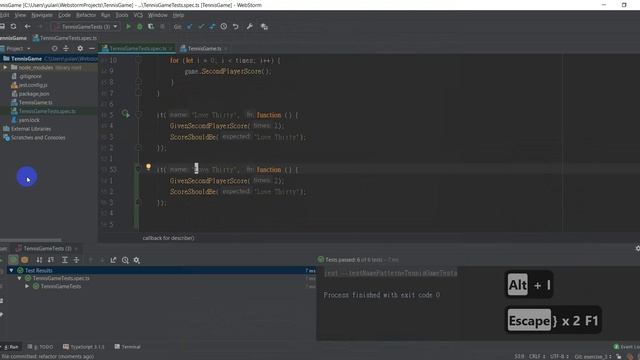Open settings via the wrench icon
Screen dimensions: 640x360
(x=249, y=27)
